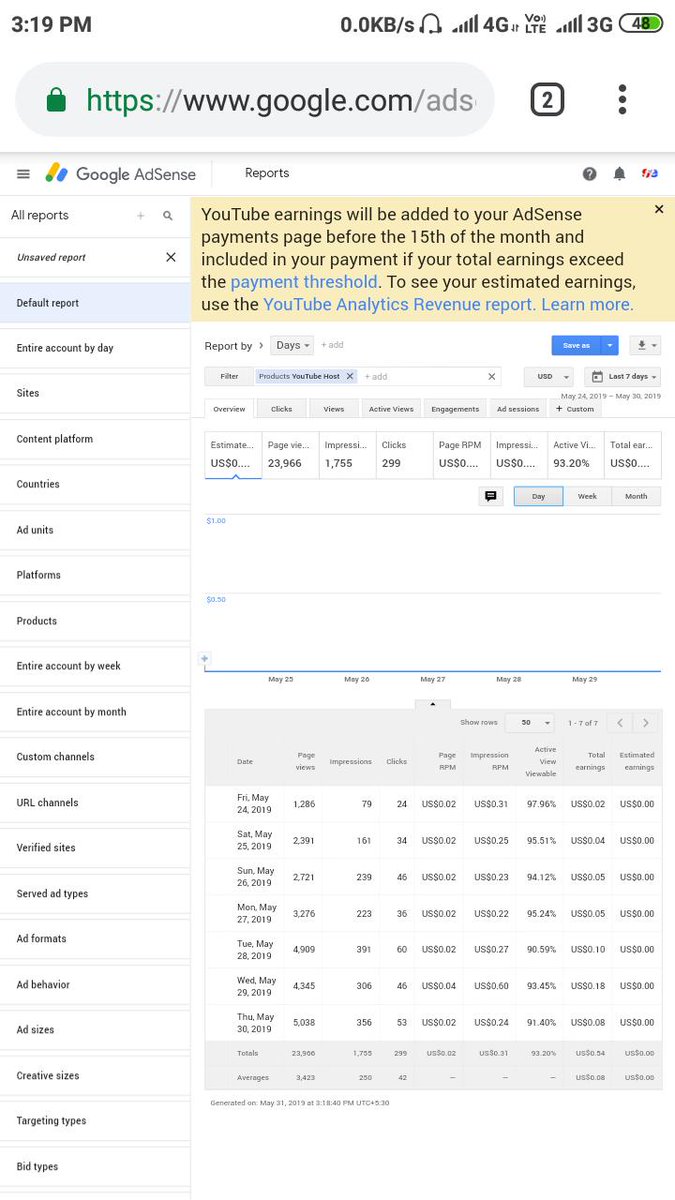Screen dimensions: 675x1200
Task: Select the Active View 93.20% metric card
Action: [x=575, y=455]
